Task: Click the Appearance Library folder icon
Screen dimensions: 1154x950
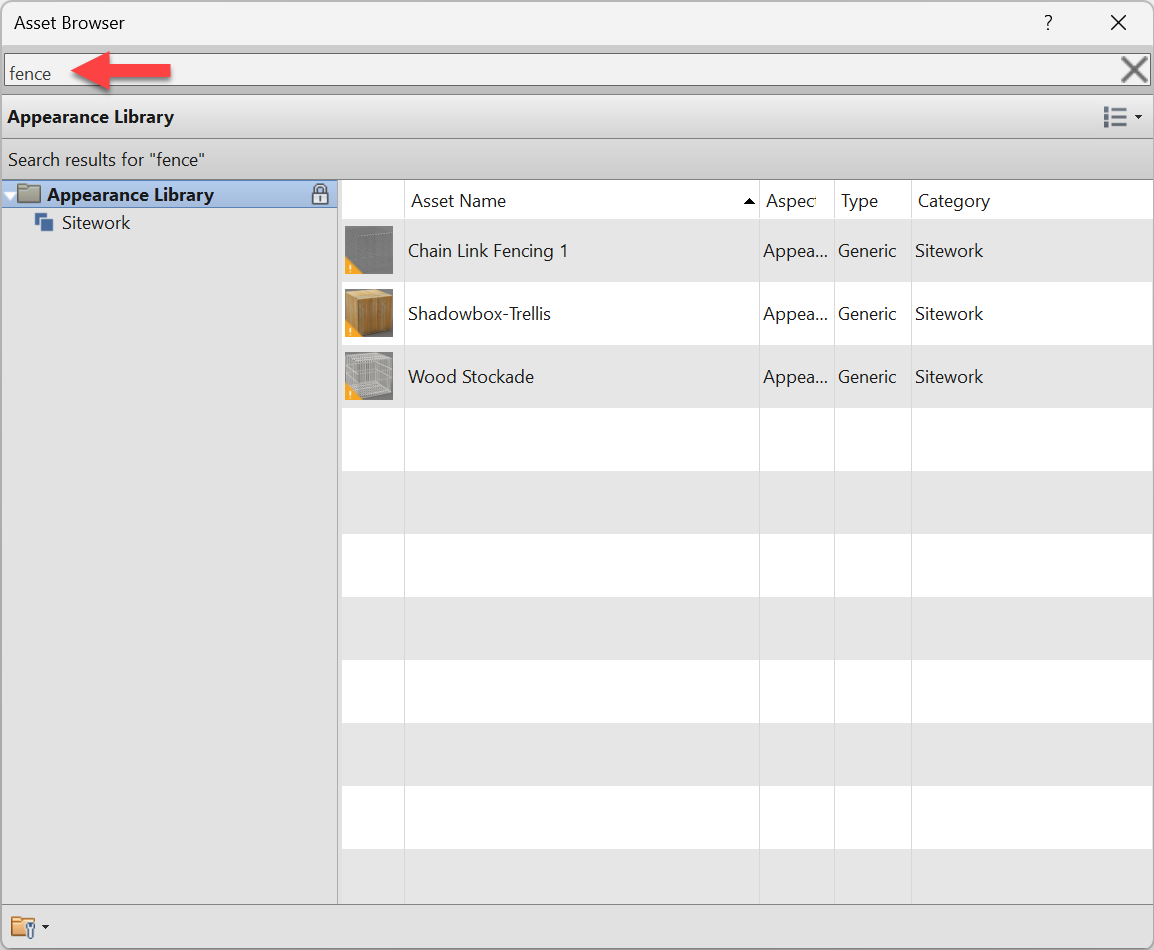Action: pos(31,194)
